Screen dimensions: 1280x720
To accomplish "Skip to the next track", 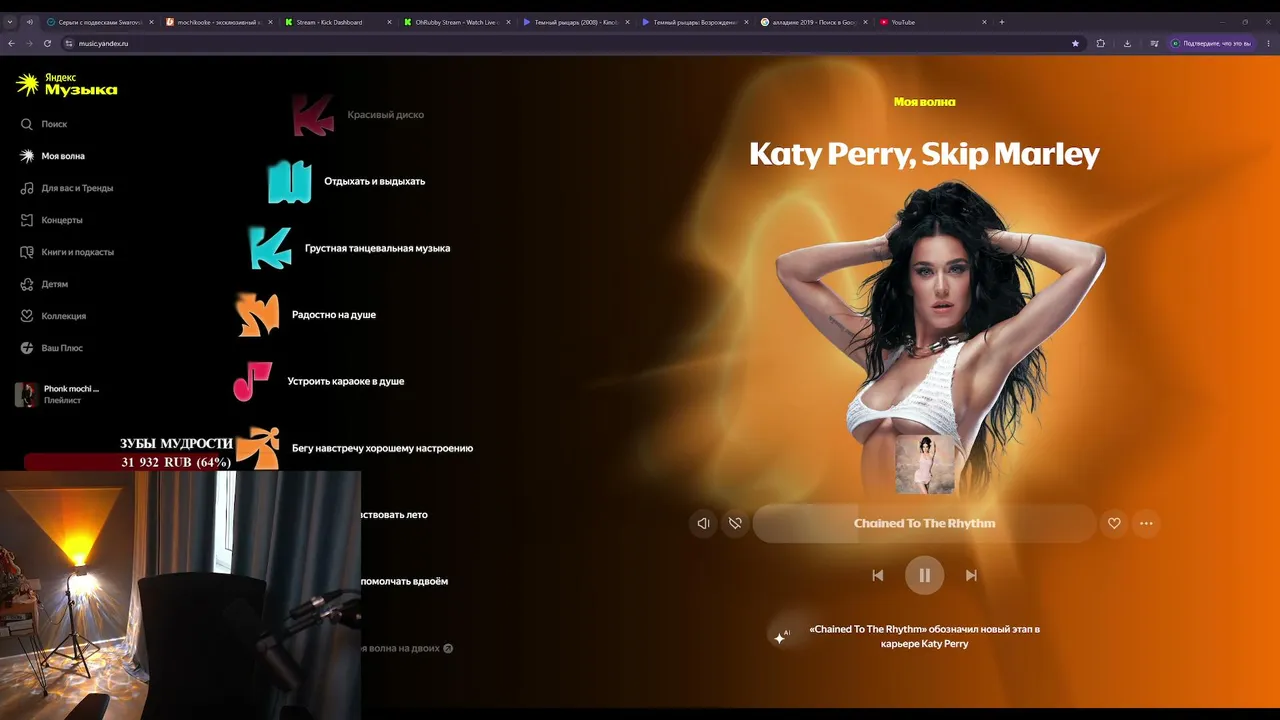I will (x=971, y=575).
